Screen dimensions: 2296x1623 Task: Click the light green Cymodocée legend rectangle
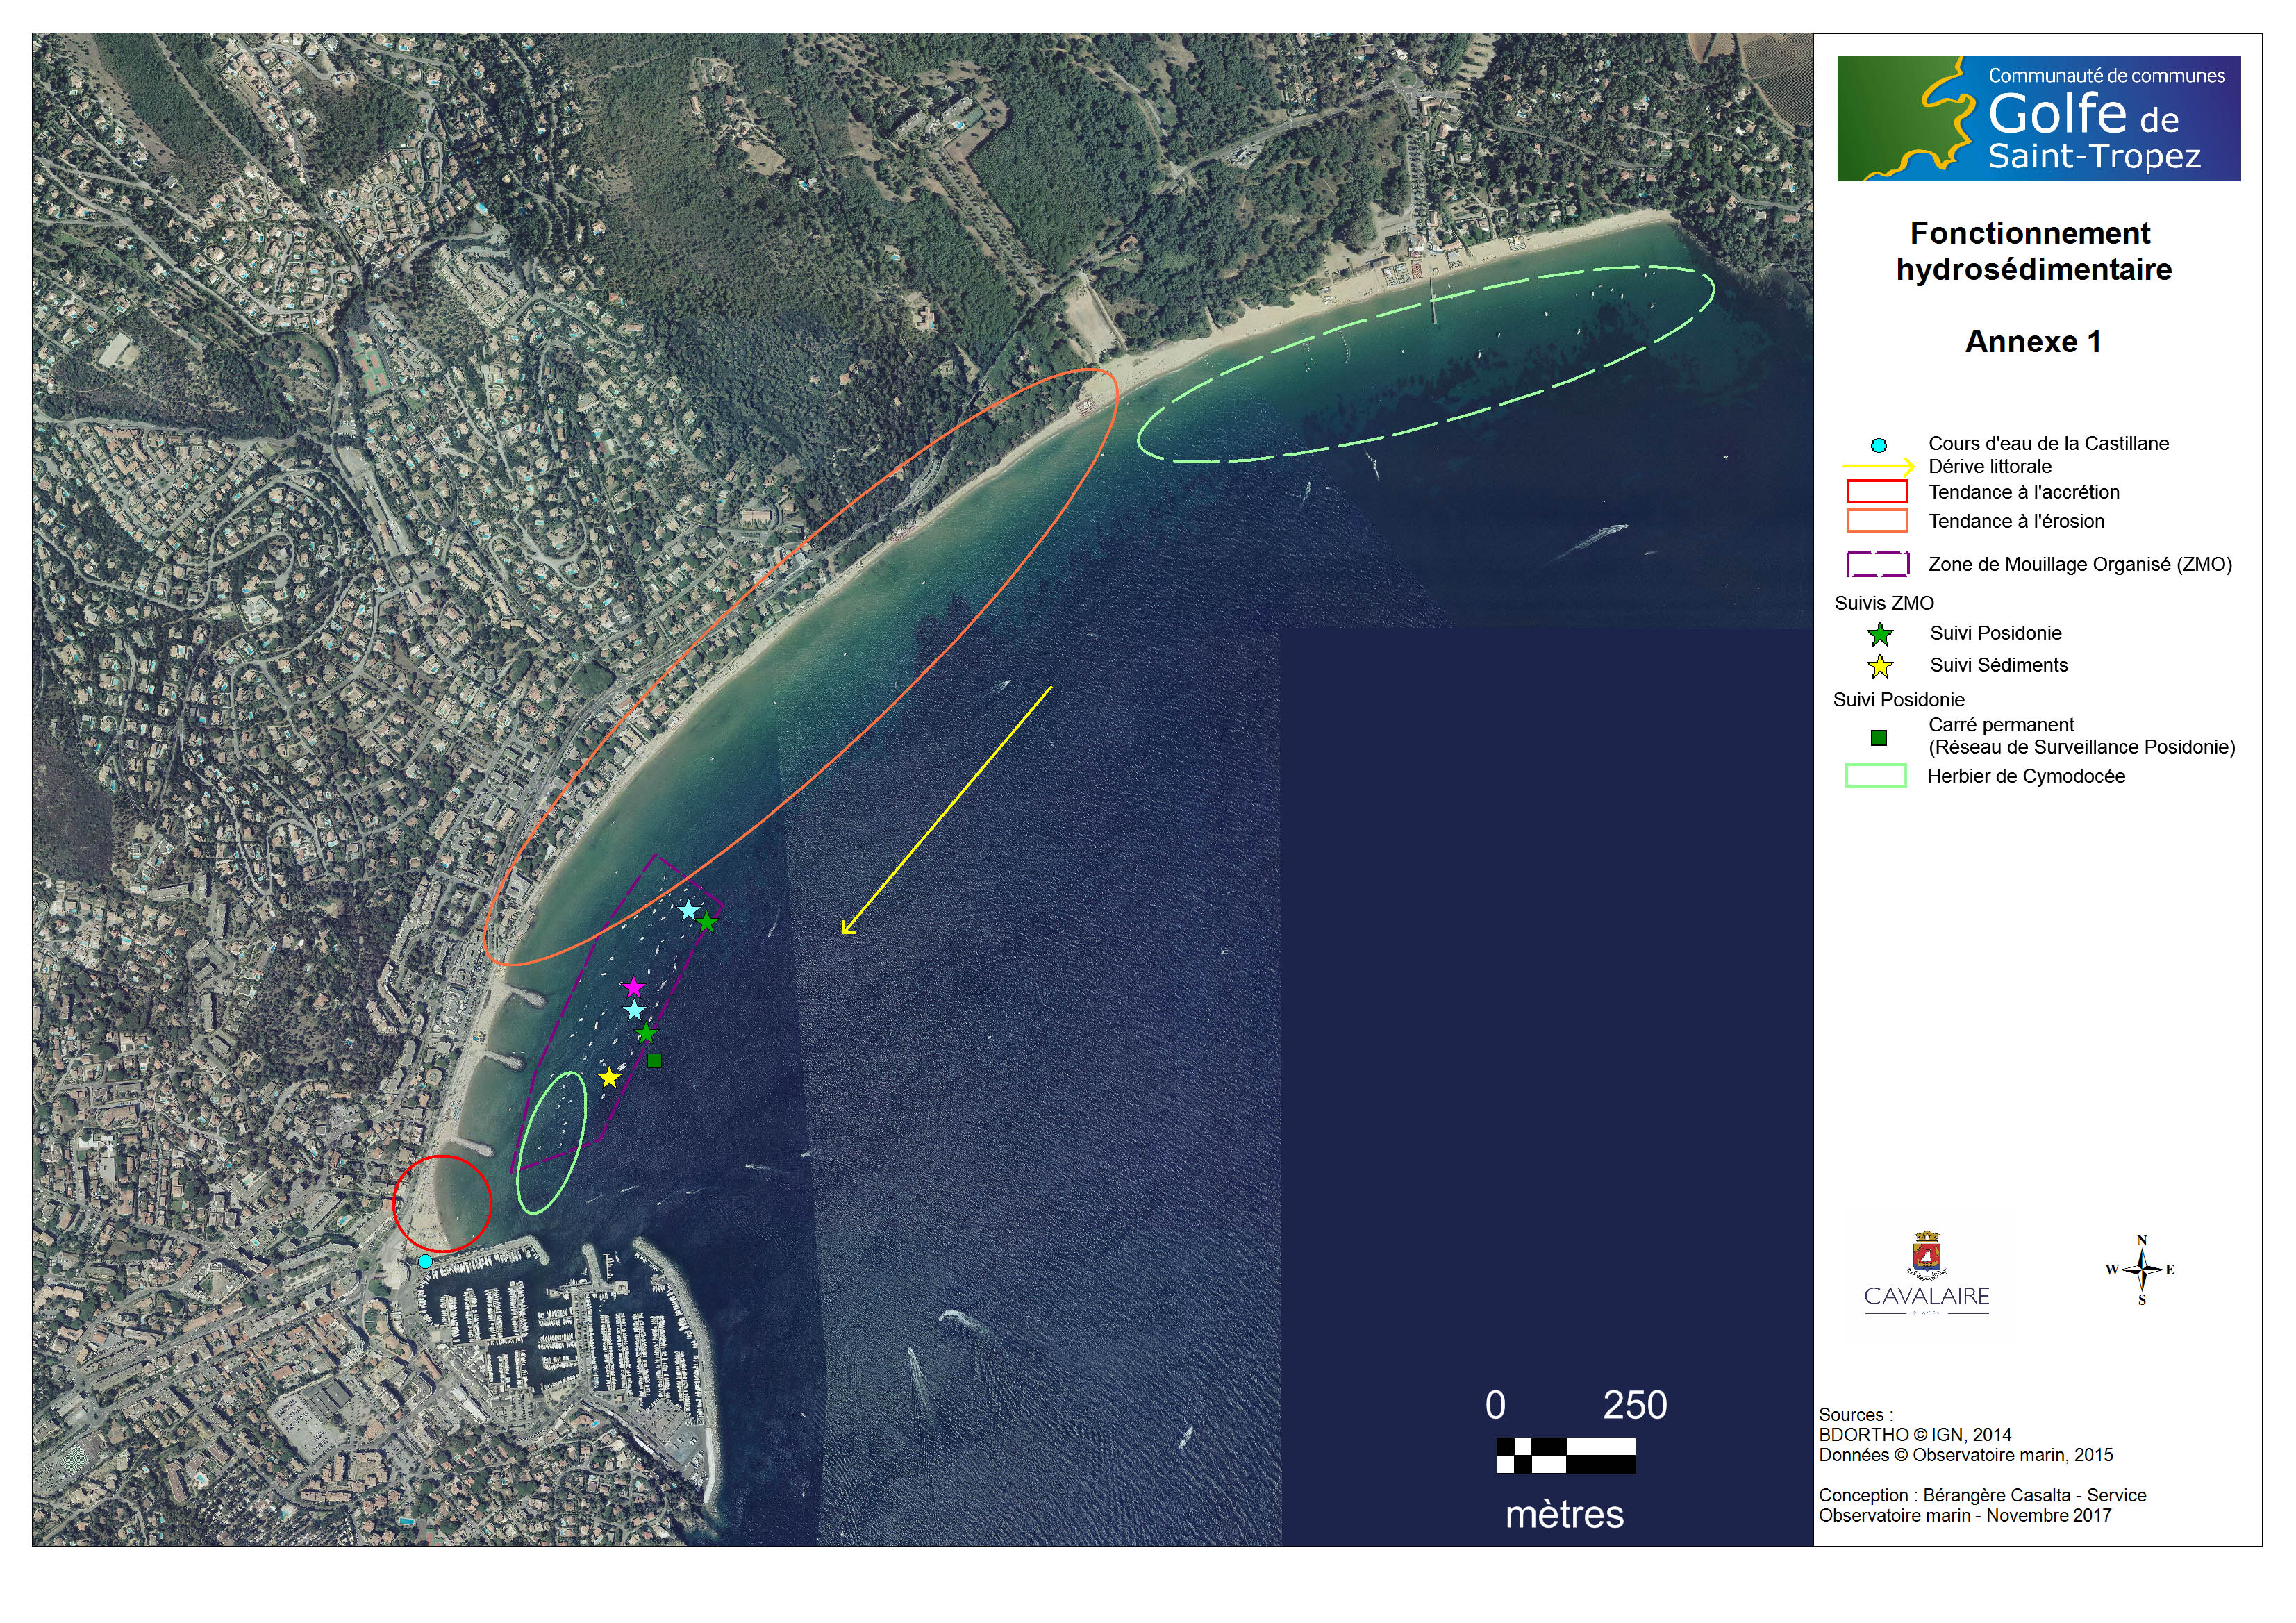pos(1875,776)
